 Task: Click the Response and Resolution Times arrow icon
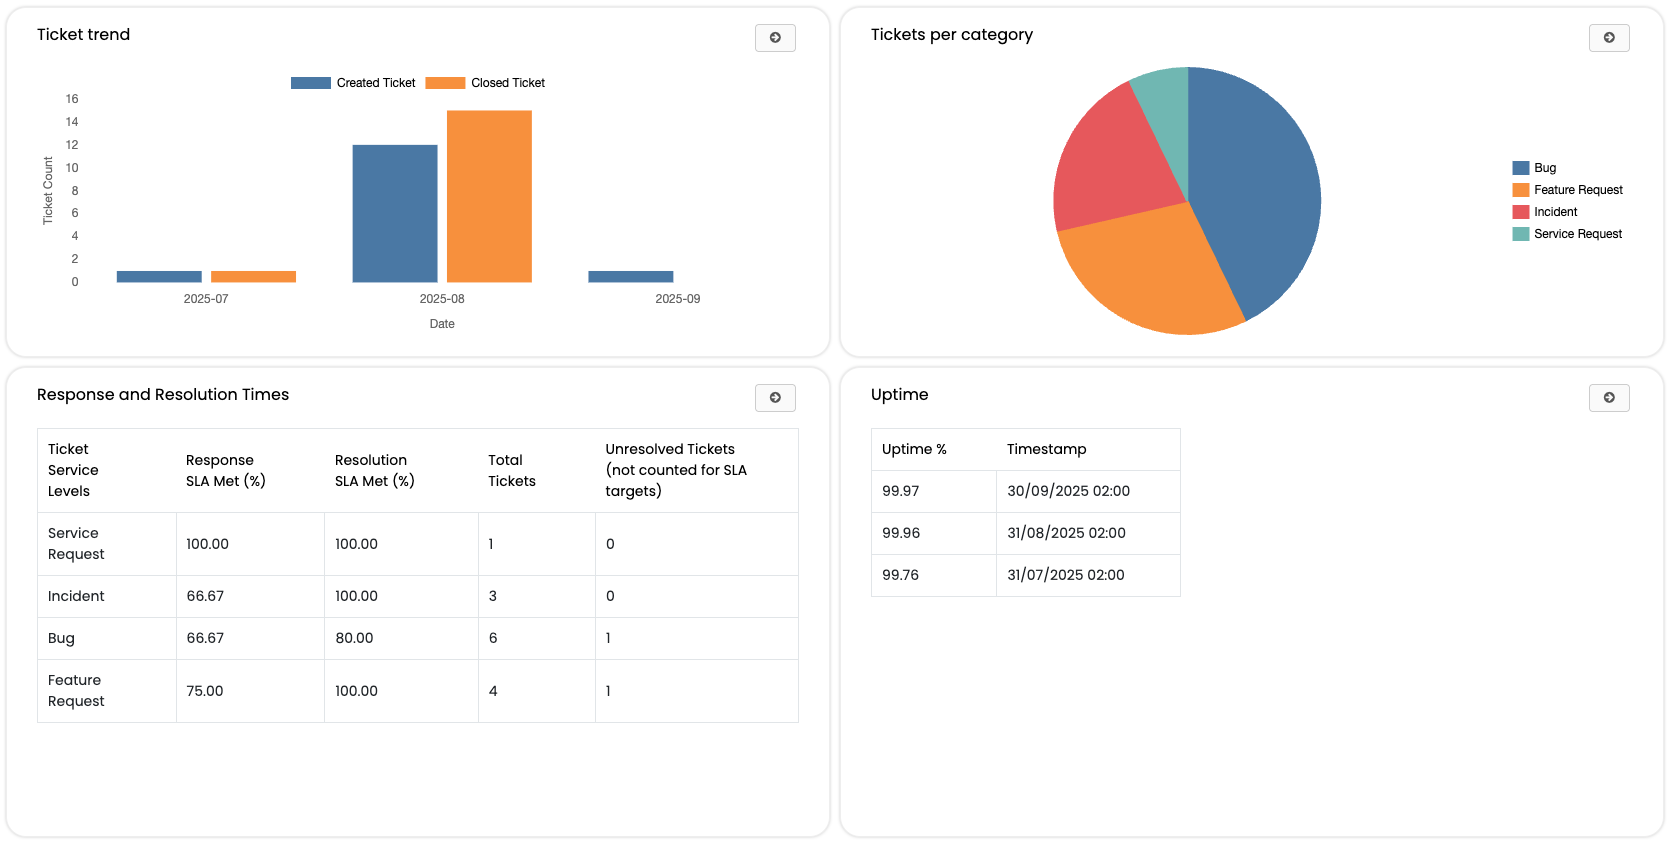[775, 398]
